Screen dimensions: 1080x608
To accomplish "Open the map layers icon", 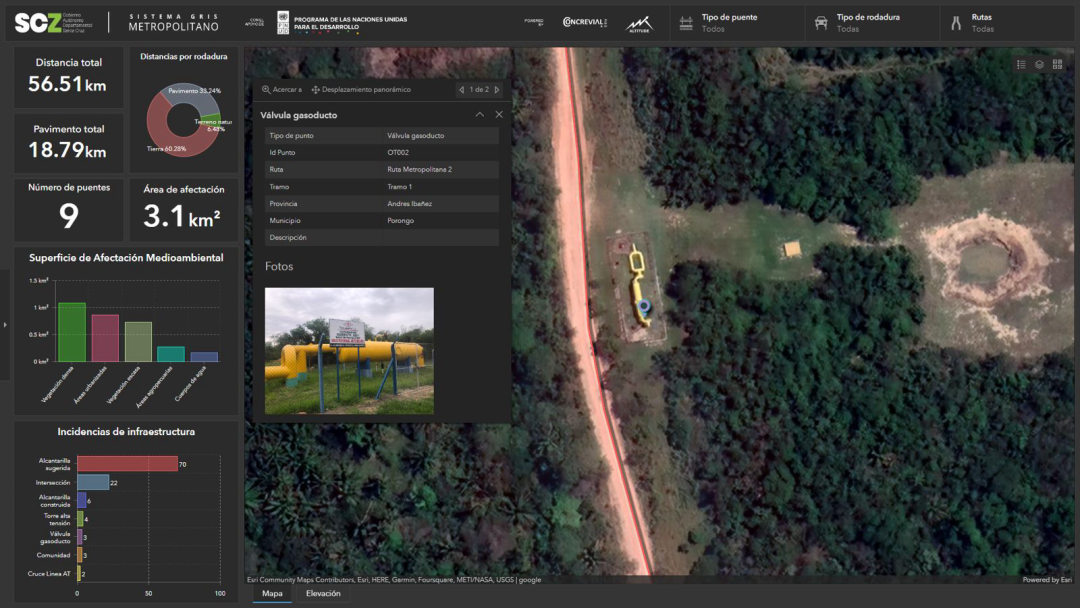I will 1039,64.
